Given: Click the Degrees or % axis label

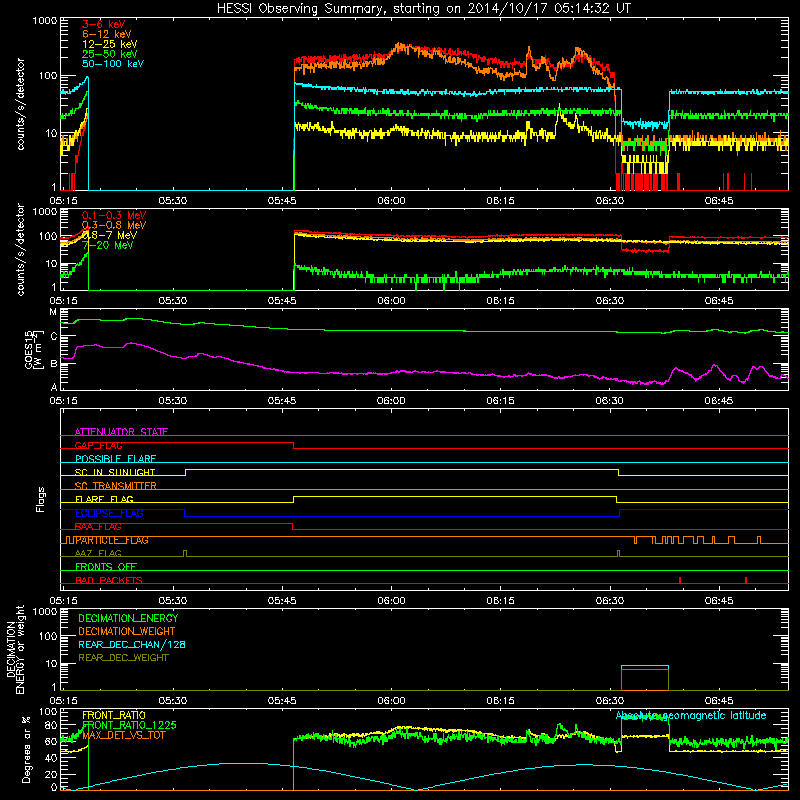Looking at the screenshot, I should coord(26,750).
